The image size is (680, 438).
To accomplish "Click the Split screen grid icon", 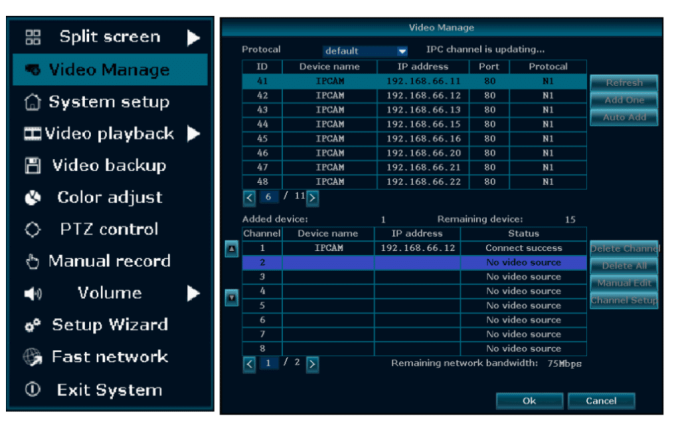I will coord(32,38).
